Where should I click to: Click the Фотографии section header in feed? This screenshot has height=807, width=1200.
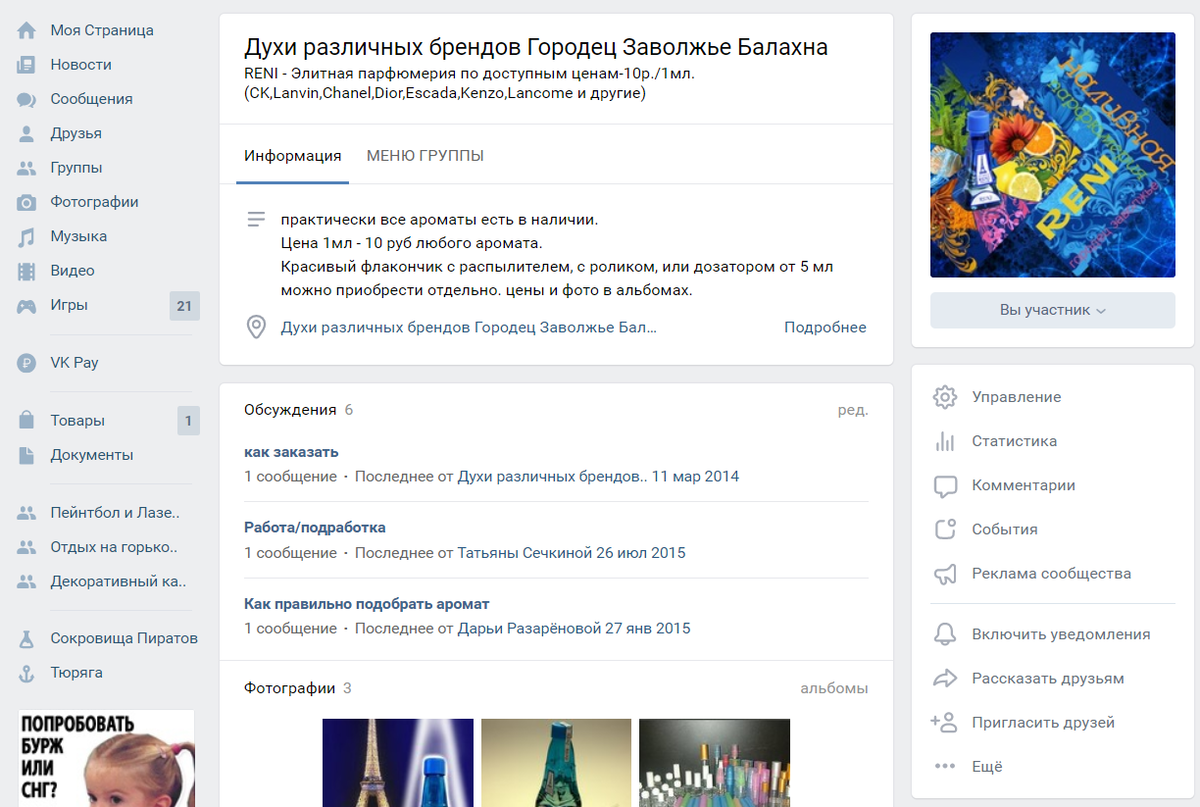click(x=290, y=688)
